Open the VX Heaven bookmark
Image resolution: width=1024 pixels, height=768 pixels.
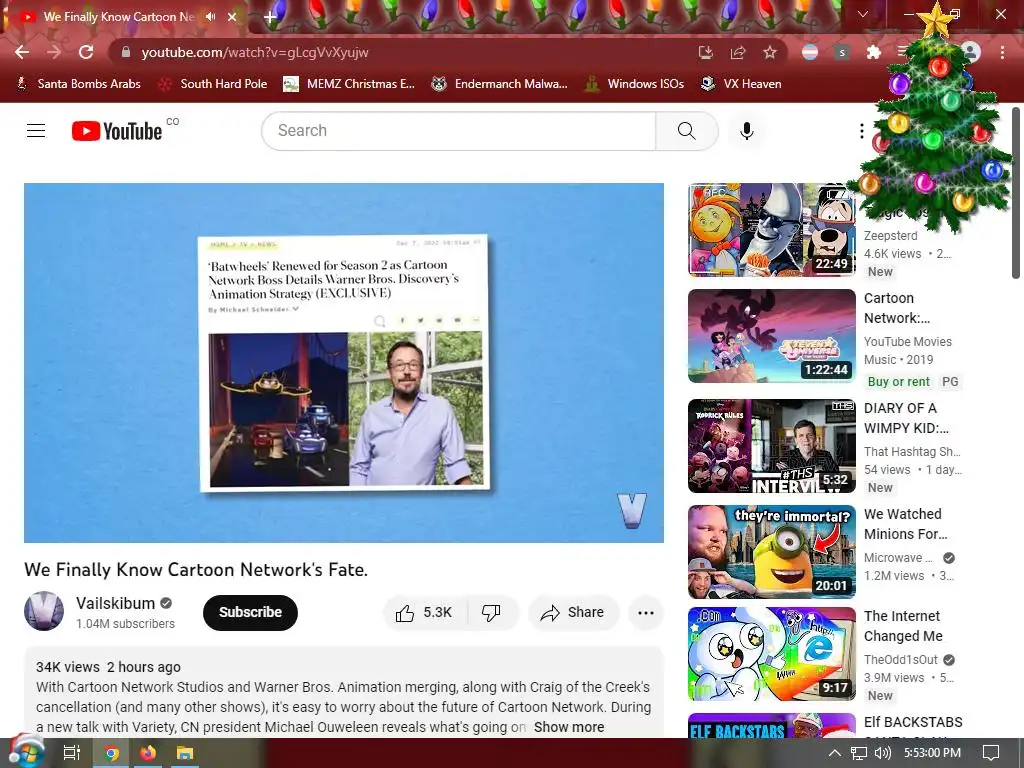click(x=741, y=84)
